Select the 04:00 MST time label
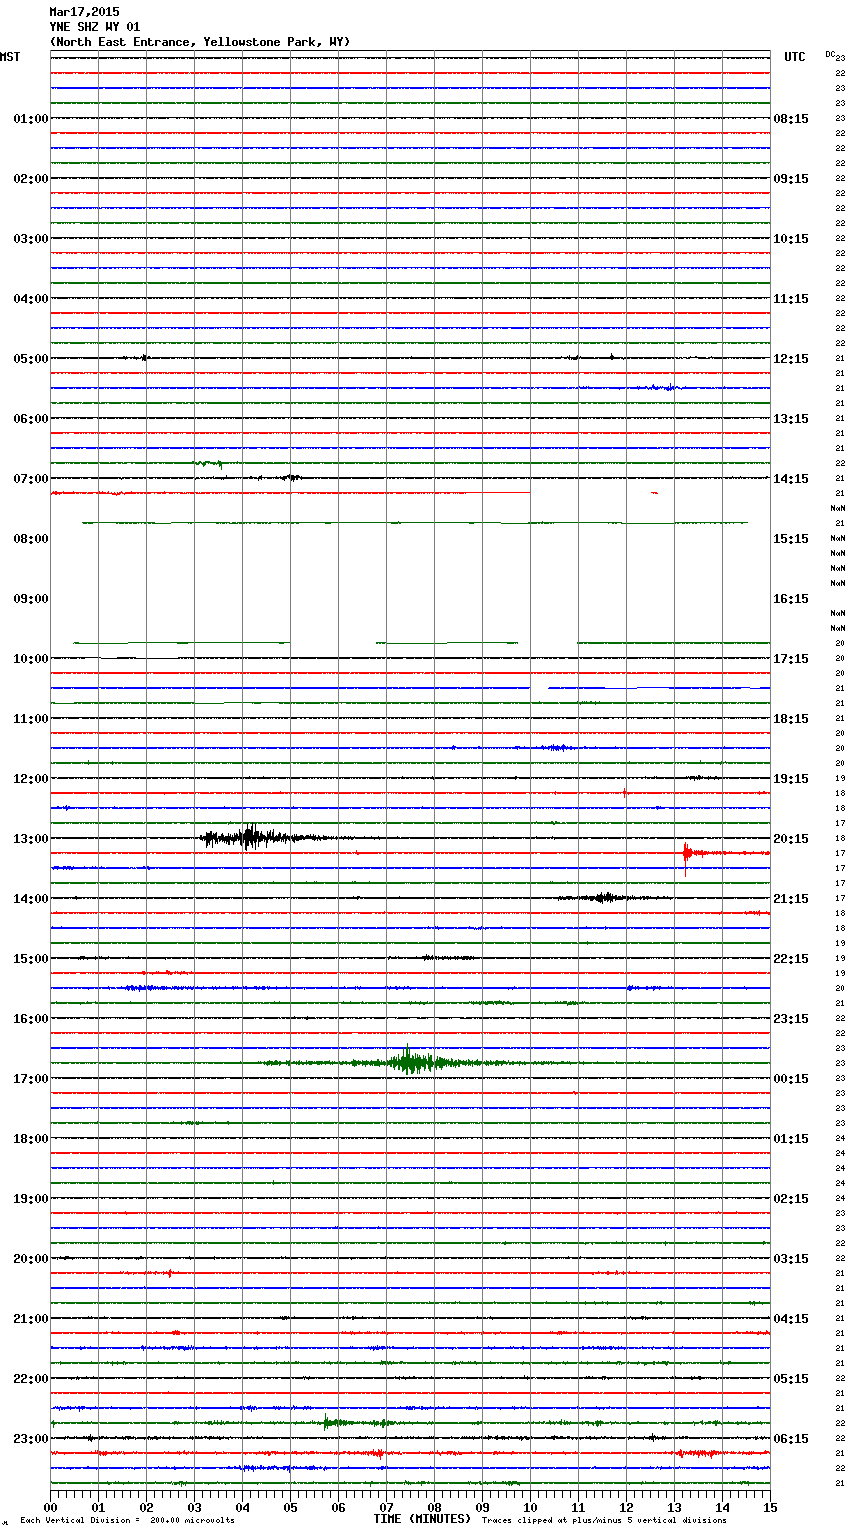Screen dimensions: 850x1534 click(31, 298)
